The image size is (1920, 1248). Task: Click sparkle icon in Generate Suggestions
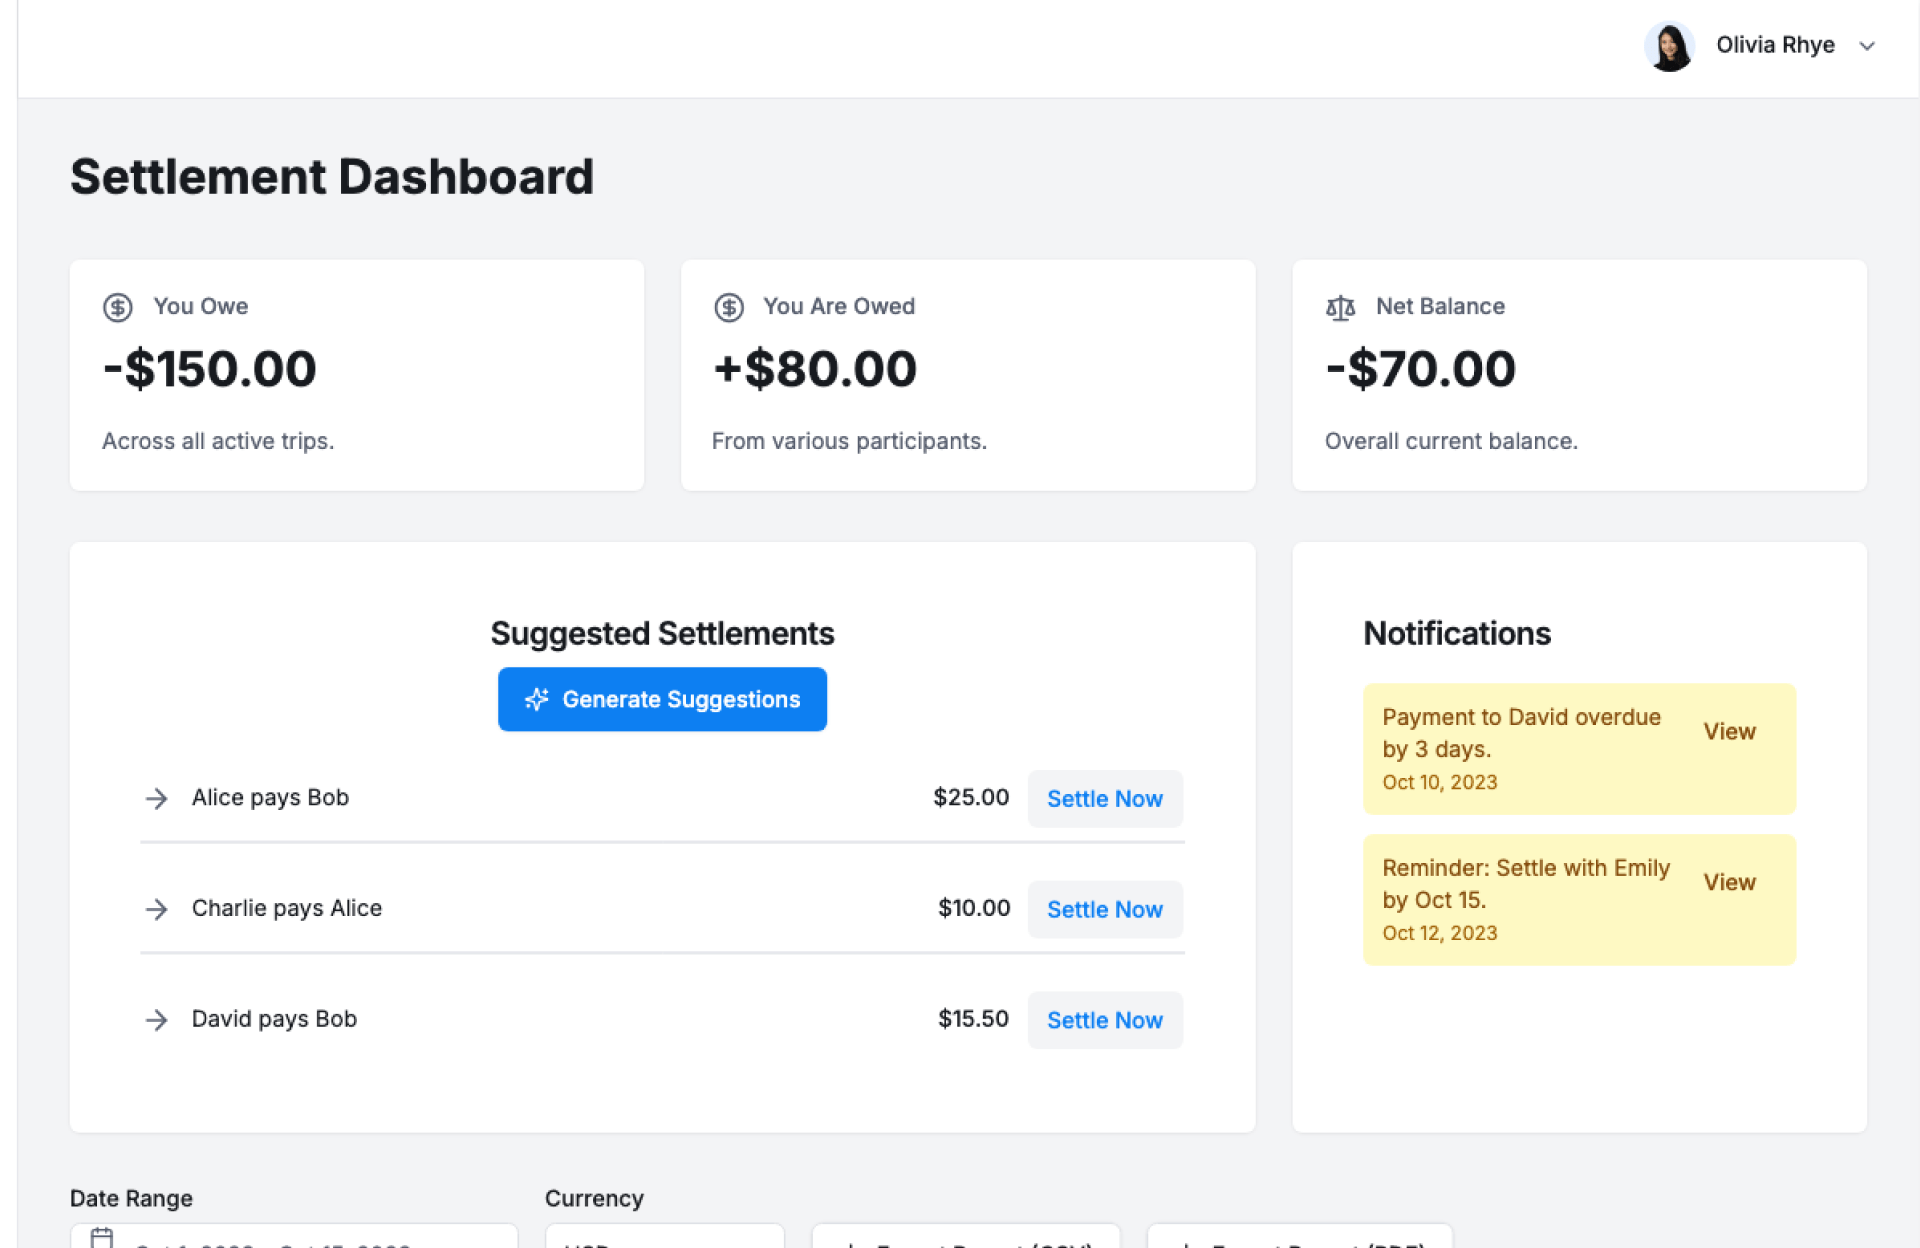pyautogui.click(x=537, y=699)
